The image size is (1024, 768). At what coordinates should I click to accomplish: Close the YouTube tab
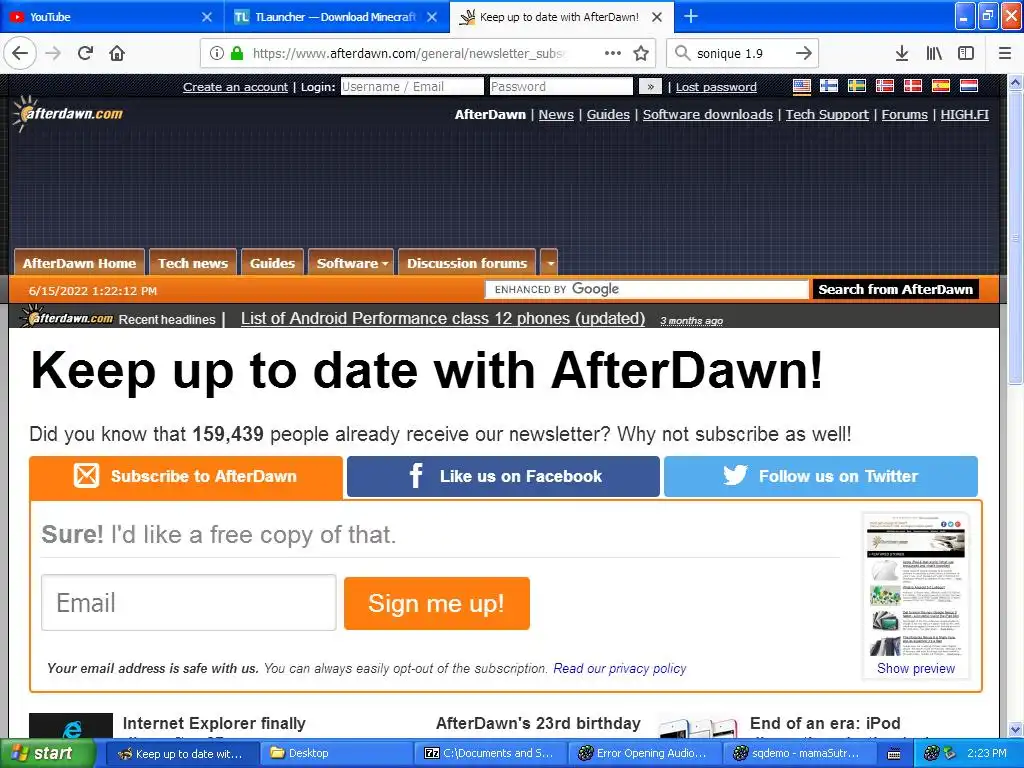pyautogui.click(x=206, y=17)
